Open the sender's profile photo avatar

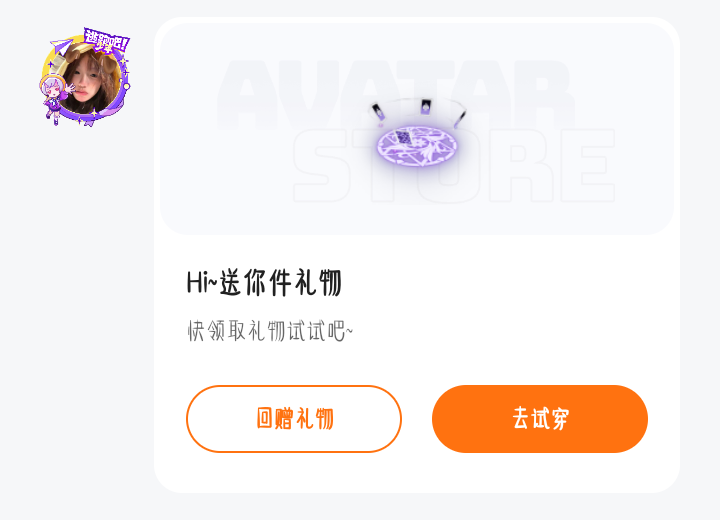click(89, 80)
